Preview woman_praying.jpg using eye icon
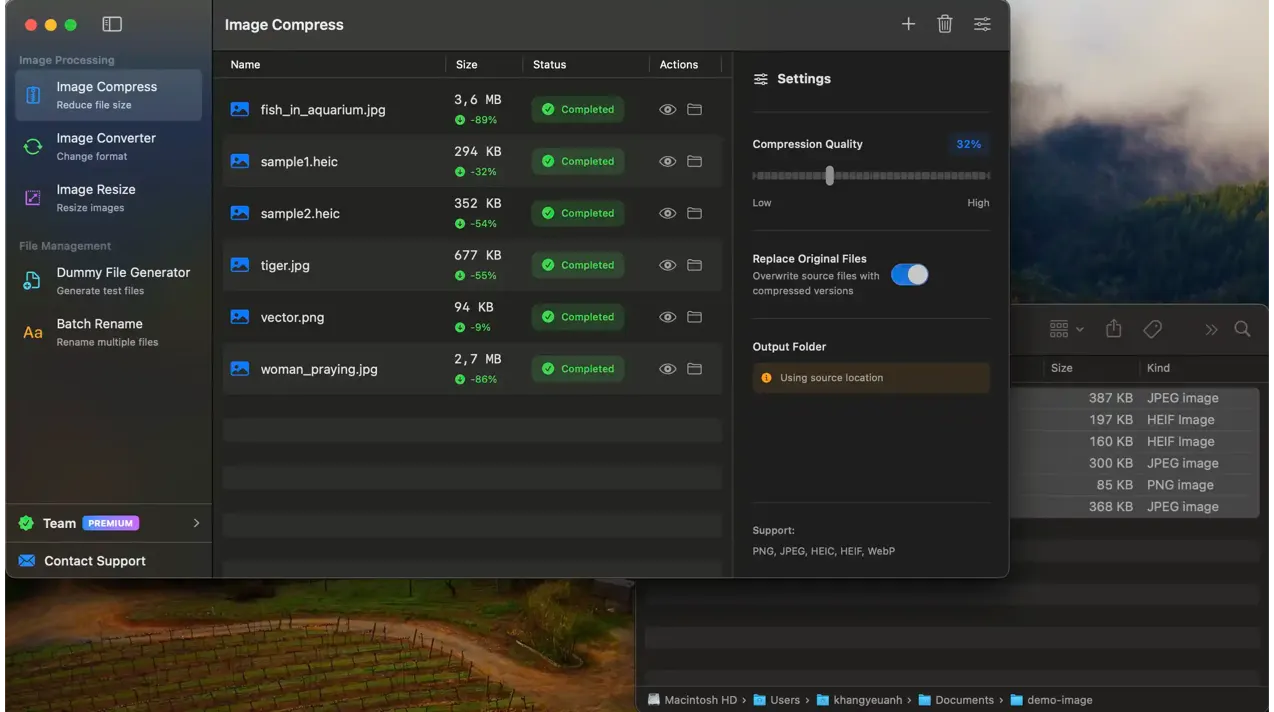Screen dimensions: 1274x712 pos(668,369)
